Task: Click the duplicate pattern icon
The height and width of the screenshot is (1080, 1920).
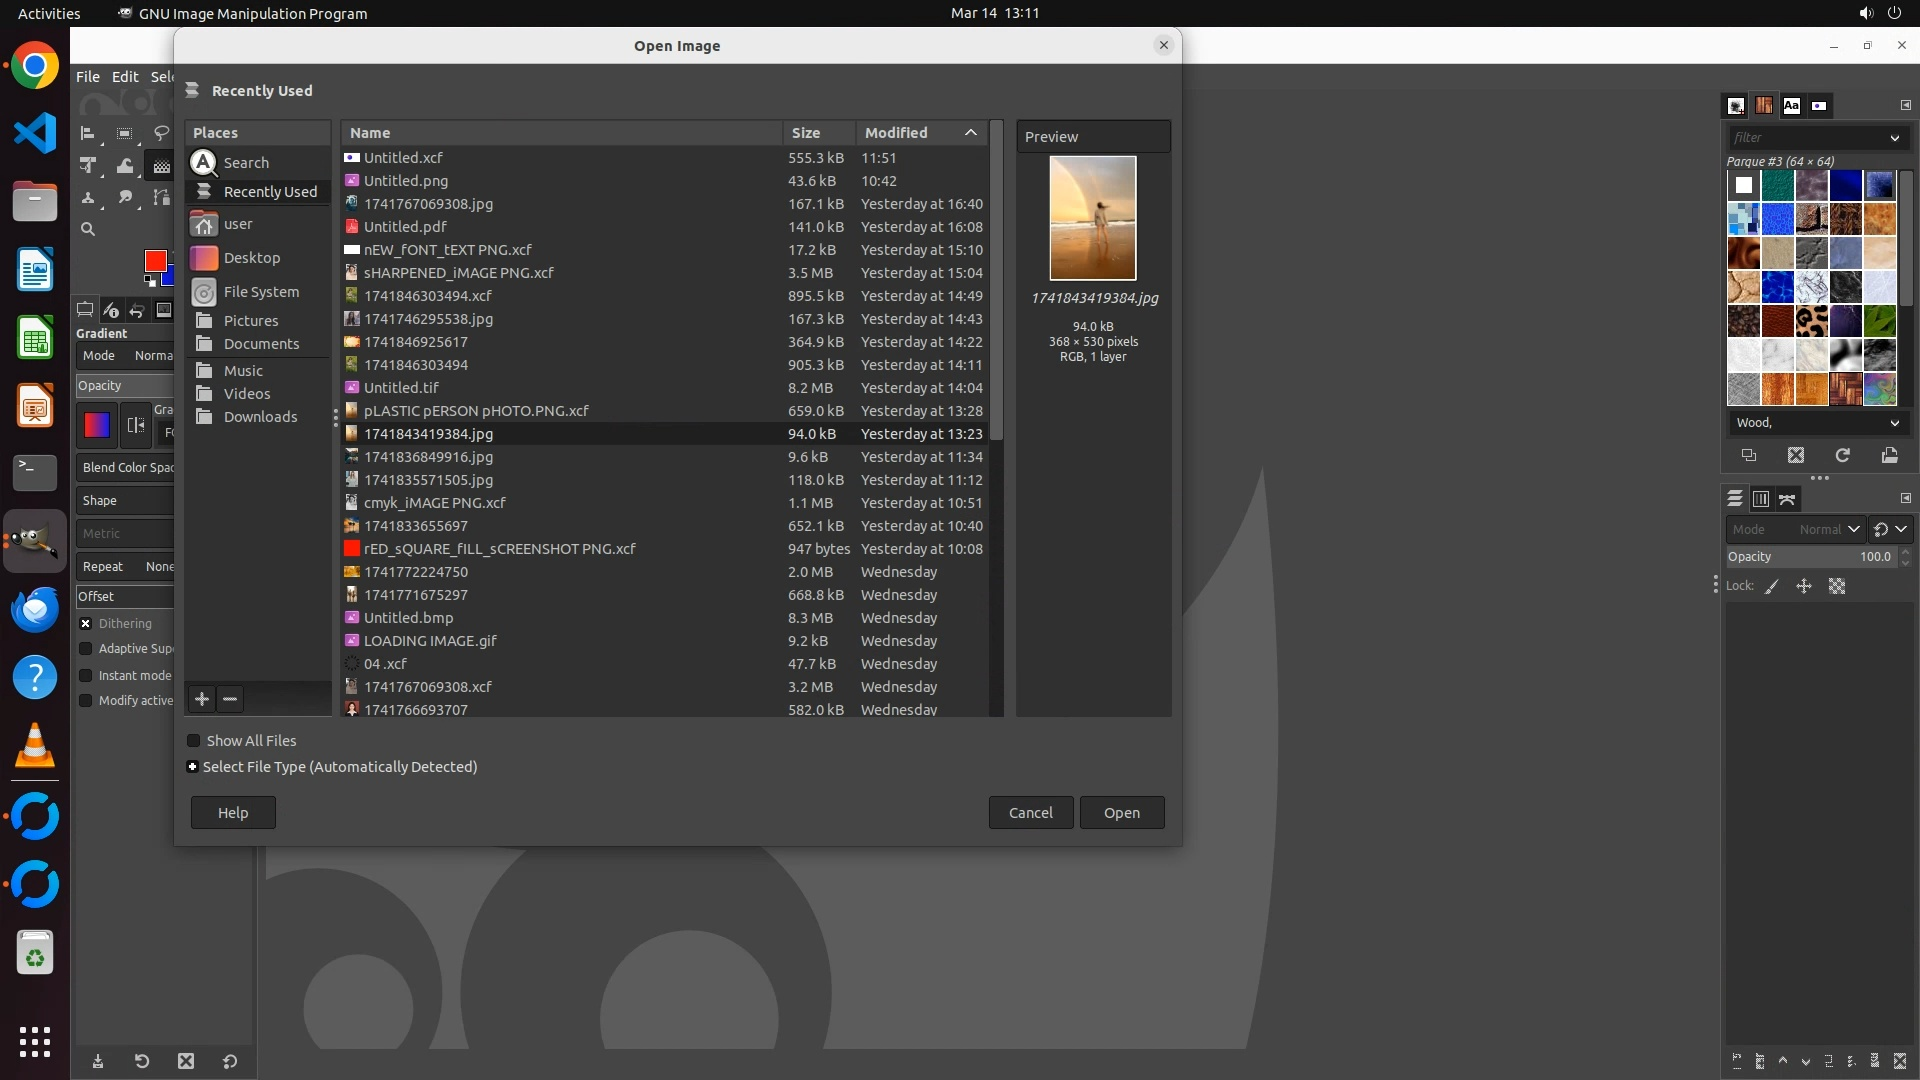Action: 1748,455
